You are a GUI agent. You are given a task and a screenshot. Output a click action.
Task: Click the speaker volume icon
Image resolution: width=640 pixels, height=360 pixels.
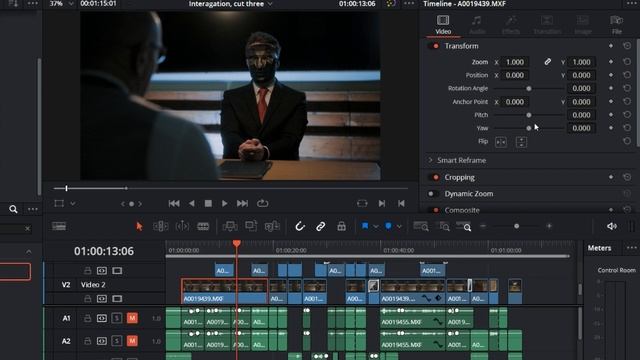tap(611, 226)
